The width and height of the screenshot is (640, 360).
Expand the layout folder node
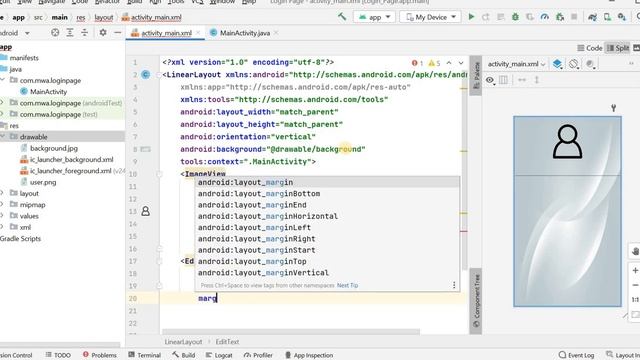point(3,193)
